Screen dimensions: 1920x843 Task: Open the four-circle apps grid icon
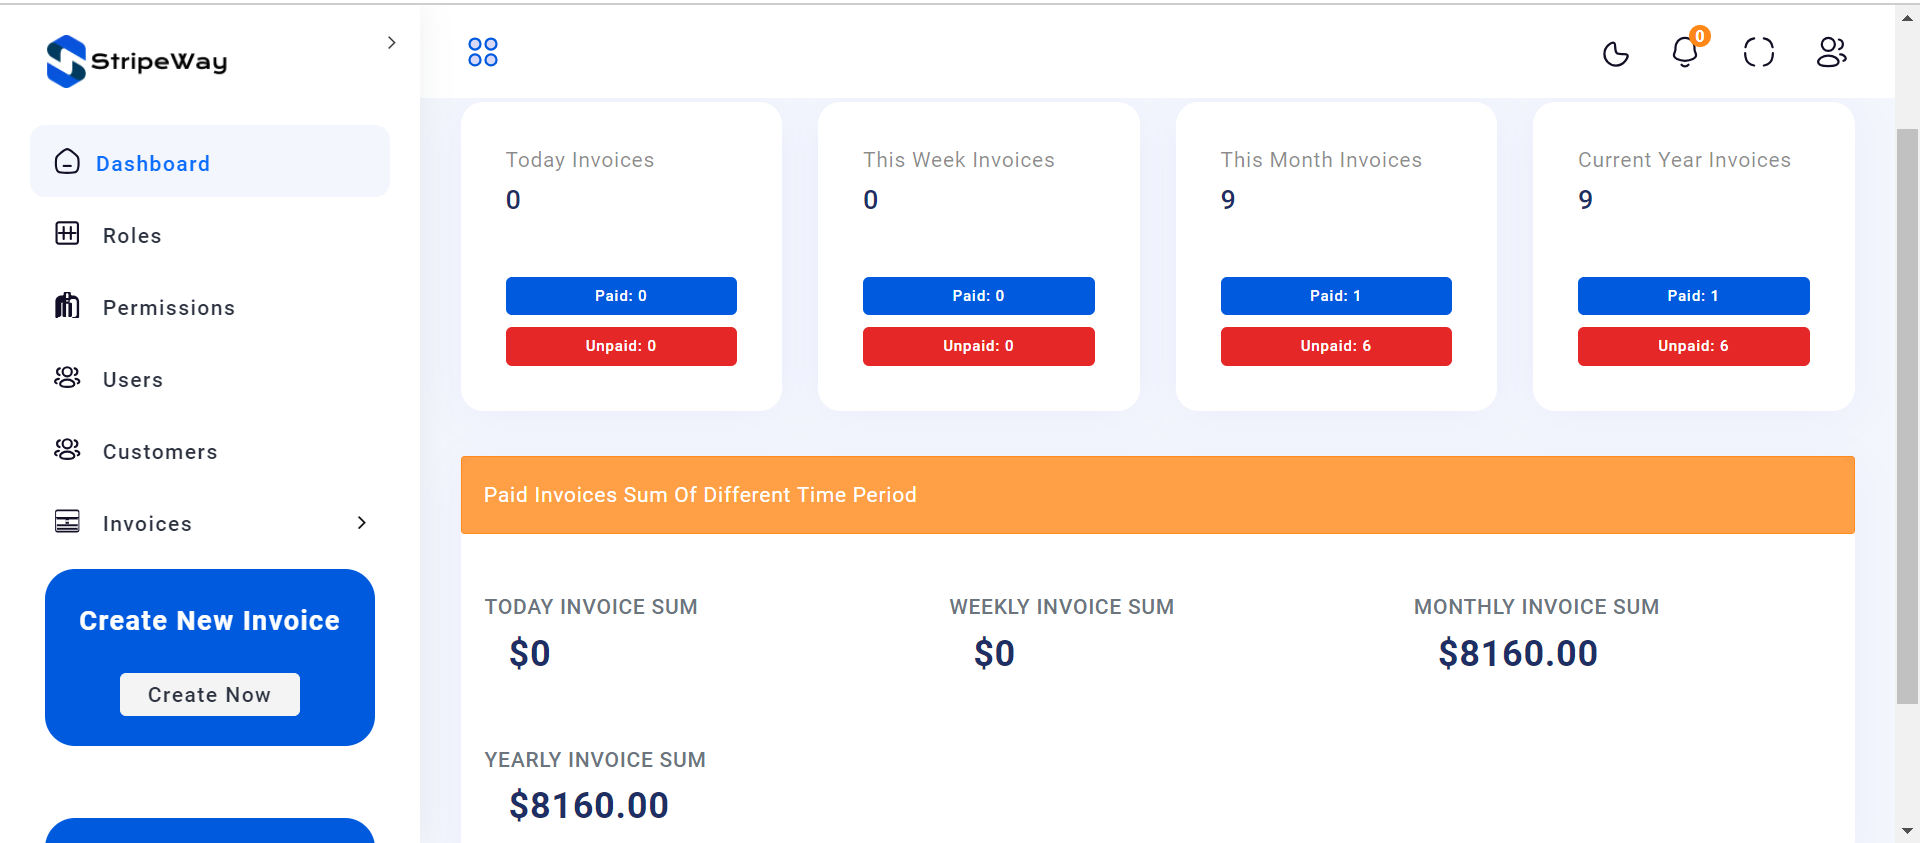(x=483, y=52)
